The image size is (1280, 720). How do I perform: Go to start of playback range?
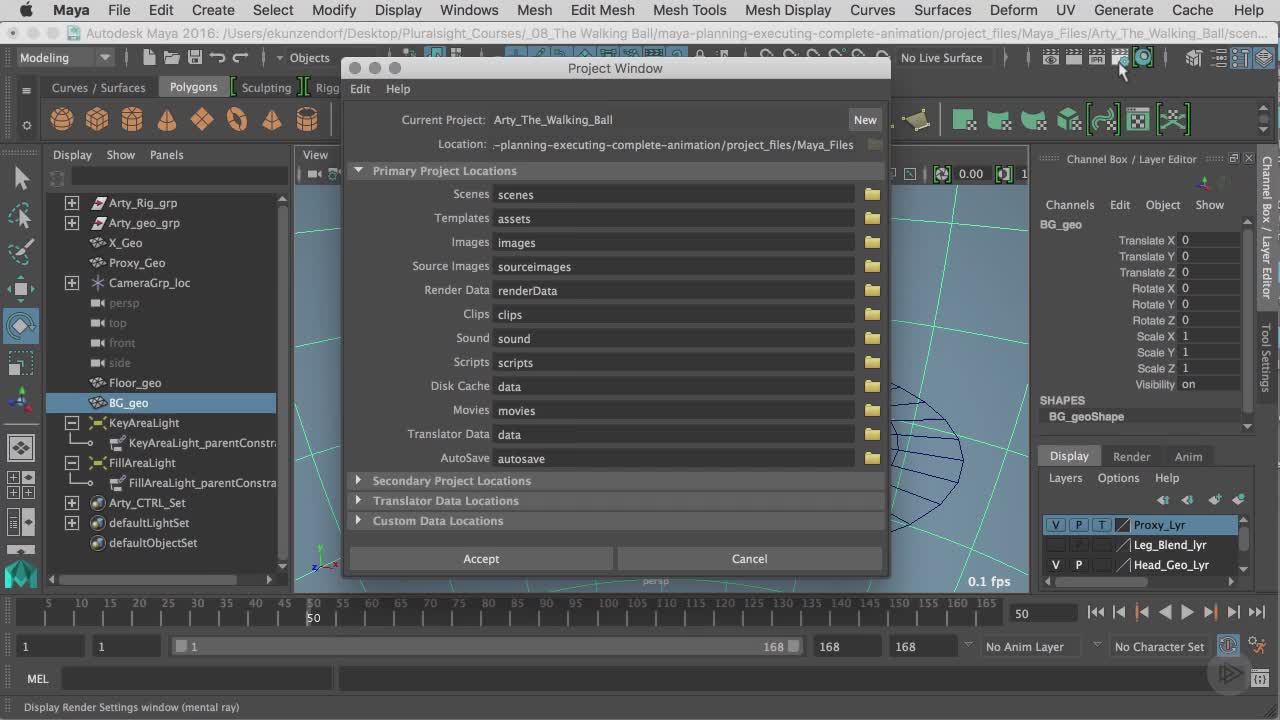[x=1096, y=613]
